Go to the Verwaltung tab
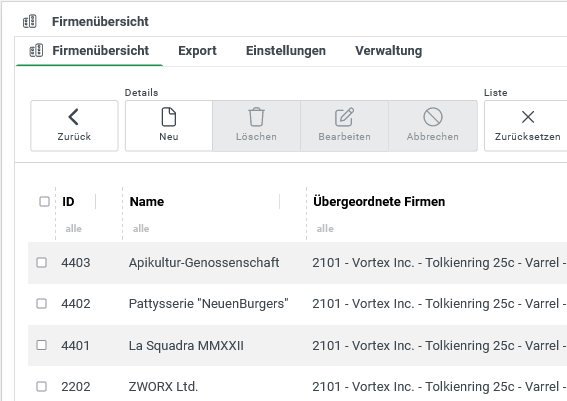 [388, 51]
